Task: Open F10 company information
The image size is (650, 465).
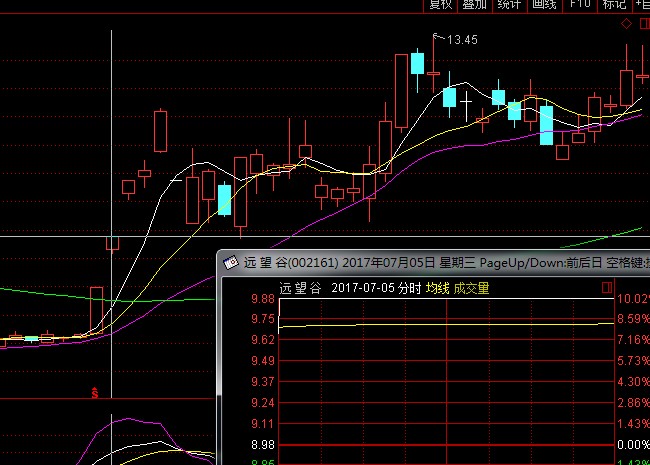Action: click(x=579, y=5)
